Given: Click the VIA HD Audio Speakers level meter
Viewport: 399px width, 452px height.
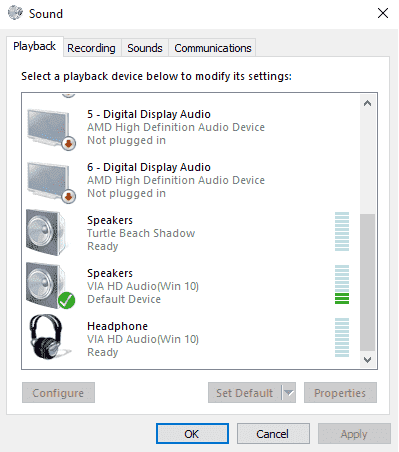Looking at the screenshot, I should pyautogui.click(x=342, y=284).
